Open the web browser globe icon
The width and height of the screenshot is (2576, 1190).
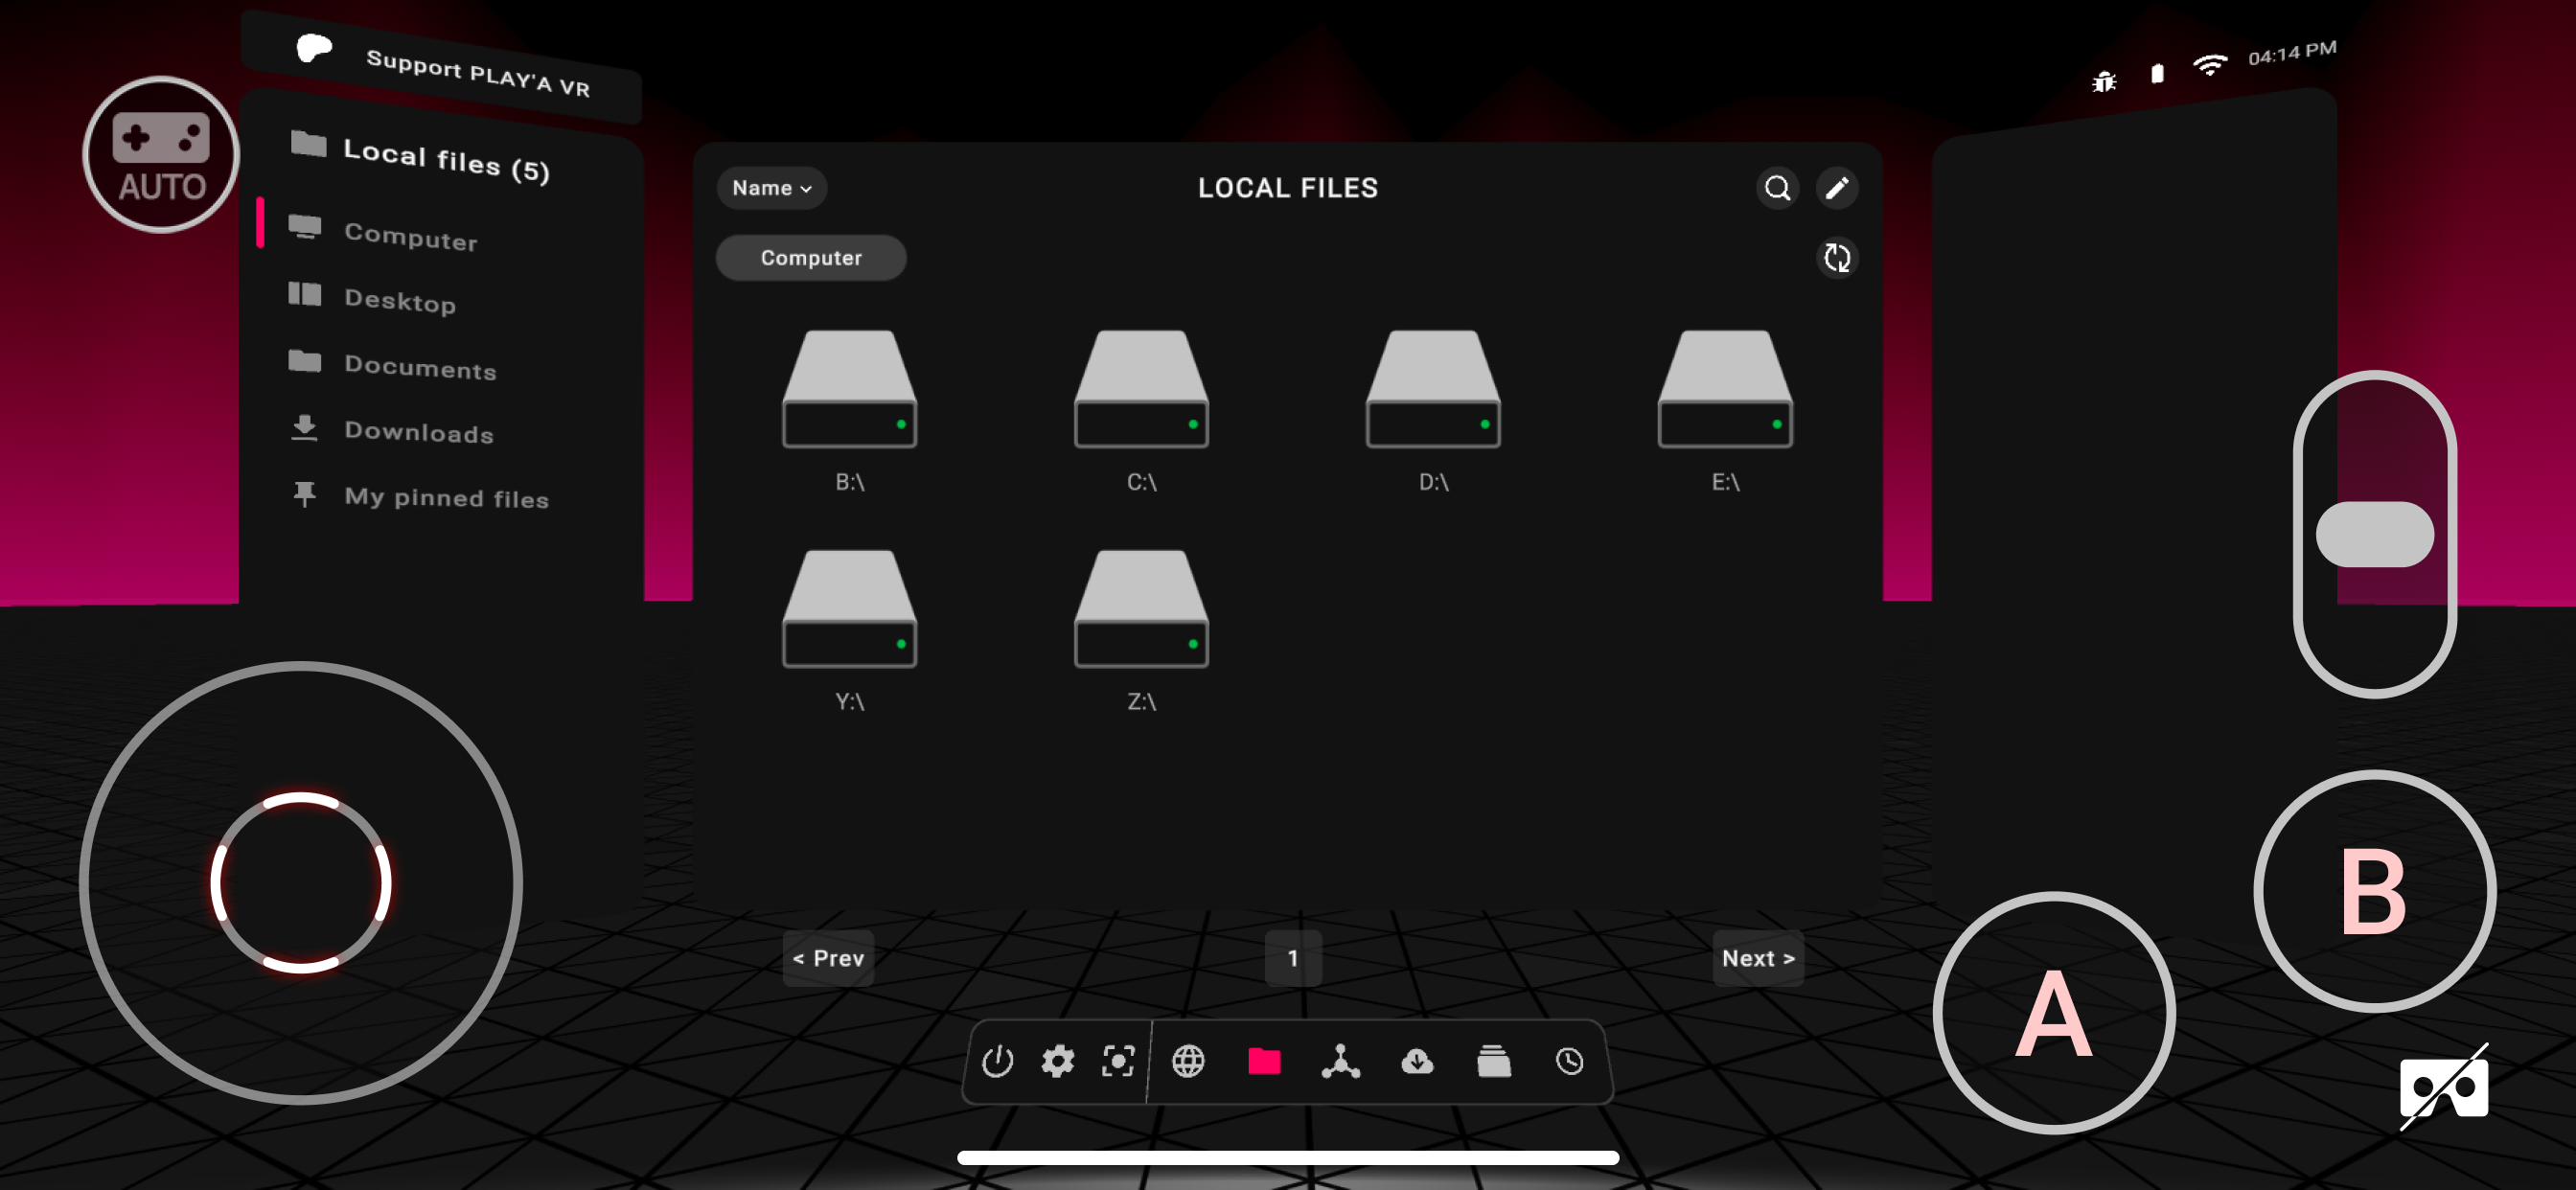coord(1188,1061)
